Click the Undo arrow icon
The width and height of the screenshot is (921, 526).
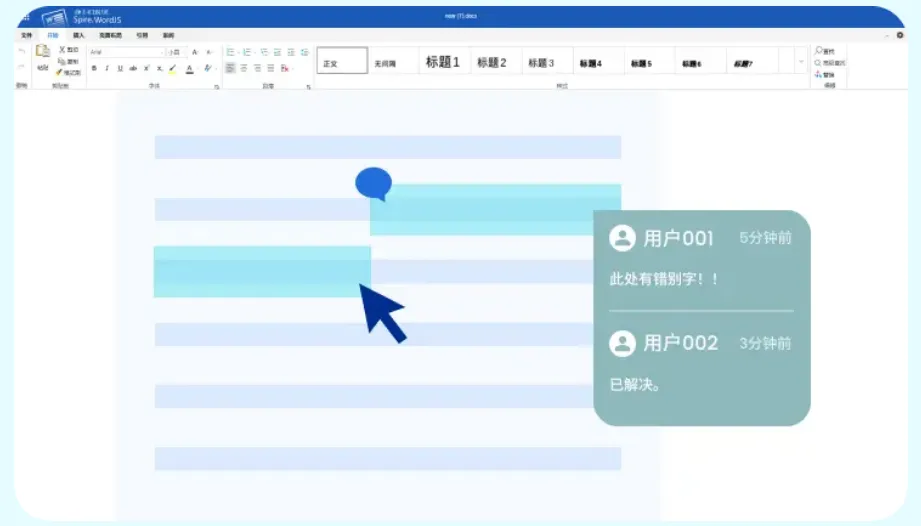tap(22, 52)
